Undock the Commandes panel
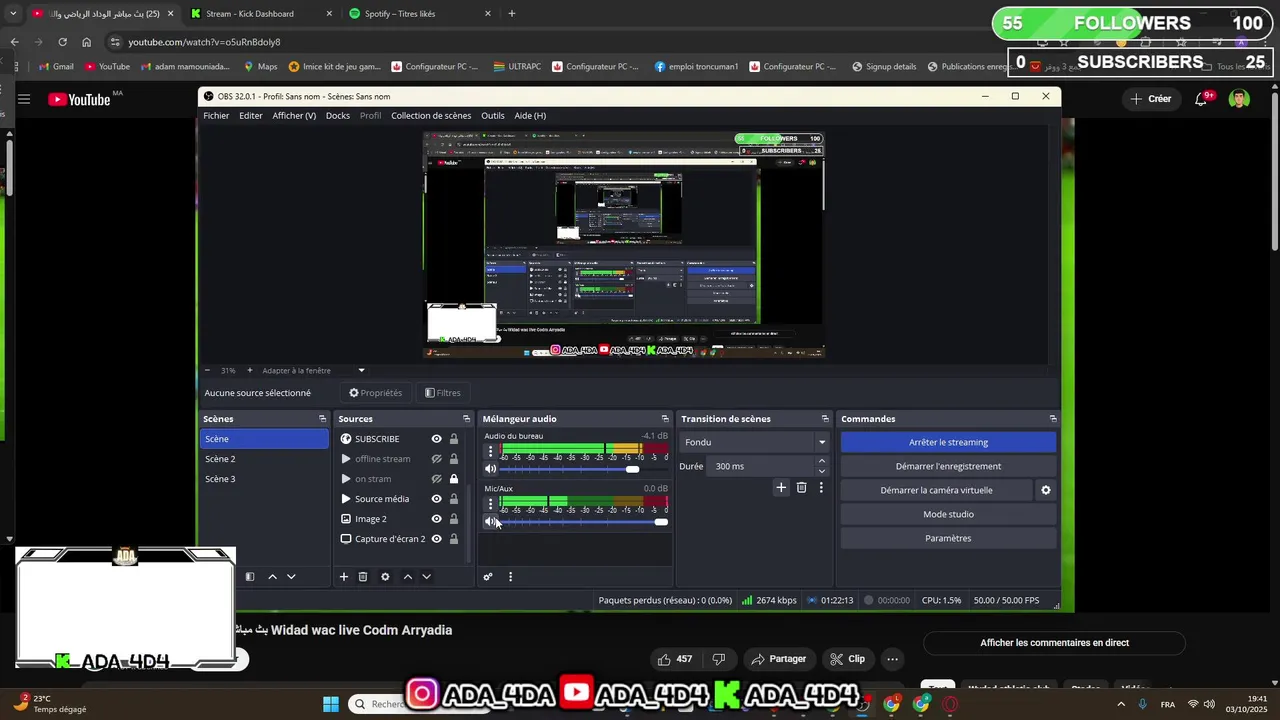 (x=1052, y=419)
